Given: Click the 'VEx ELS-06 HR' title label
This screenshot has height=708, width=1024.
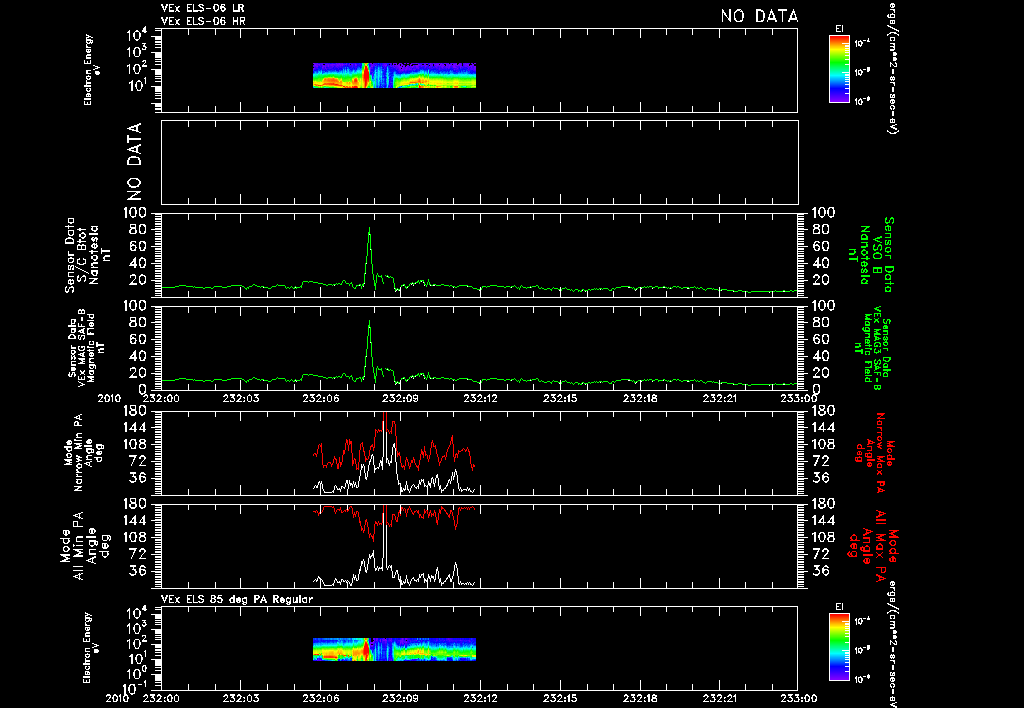Looking at the screenshot, I should pos(202,22).
